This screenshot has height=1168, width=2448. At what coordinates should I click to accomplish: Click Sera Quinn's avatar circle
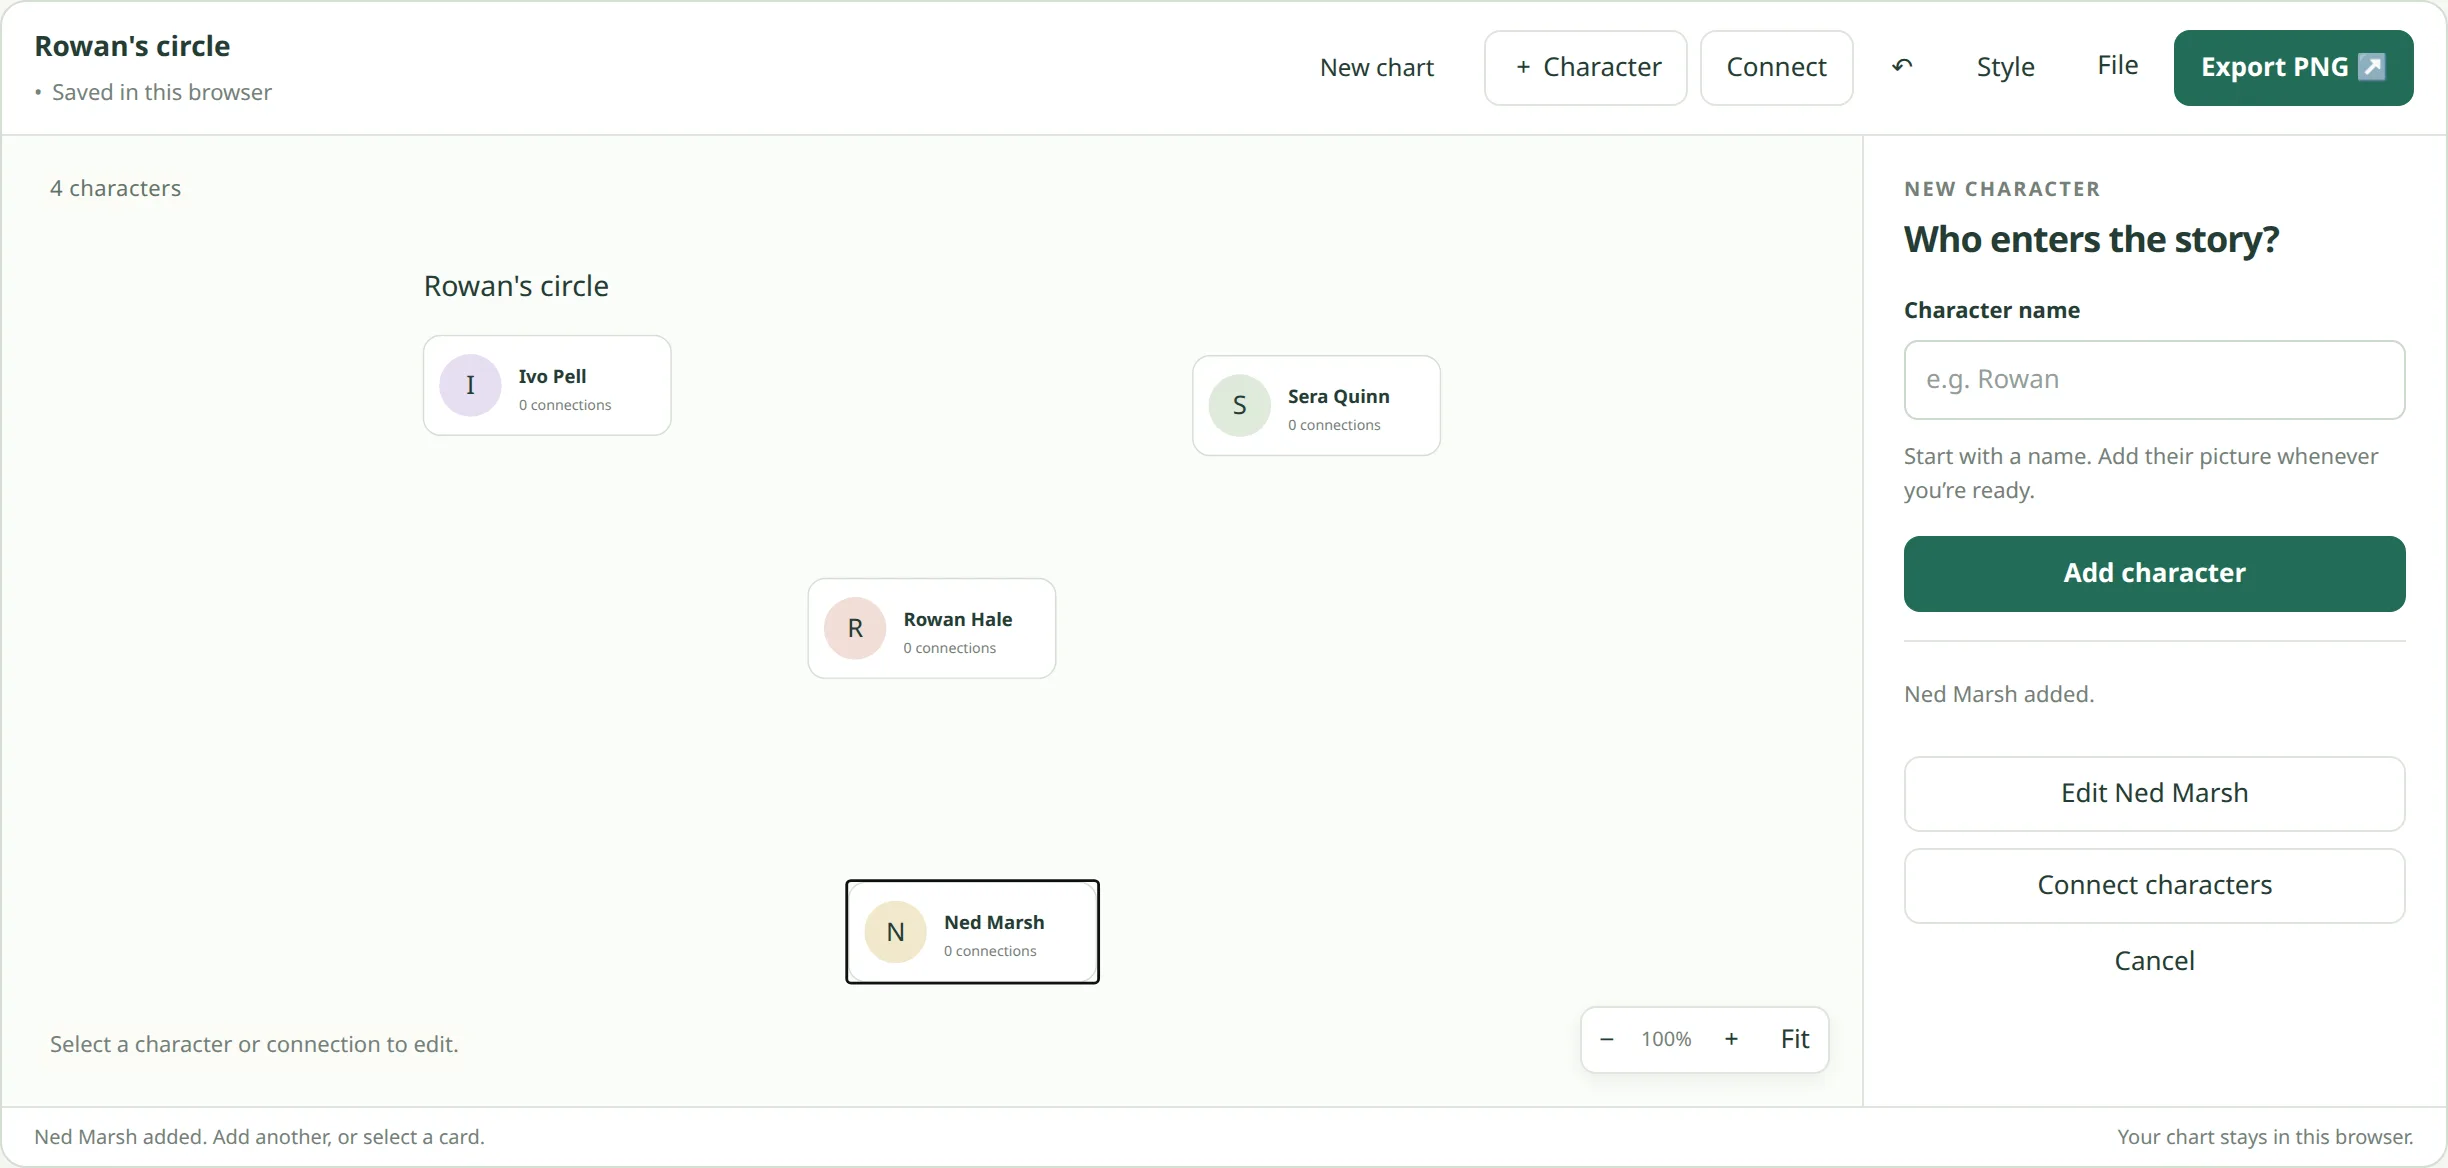1239,405
